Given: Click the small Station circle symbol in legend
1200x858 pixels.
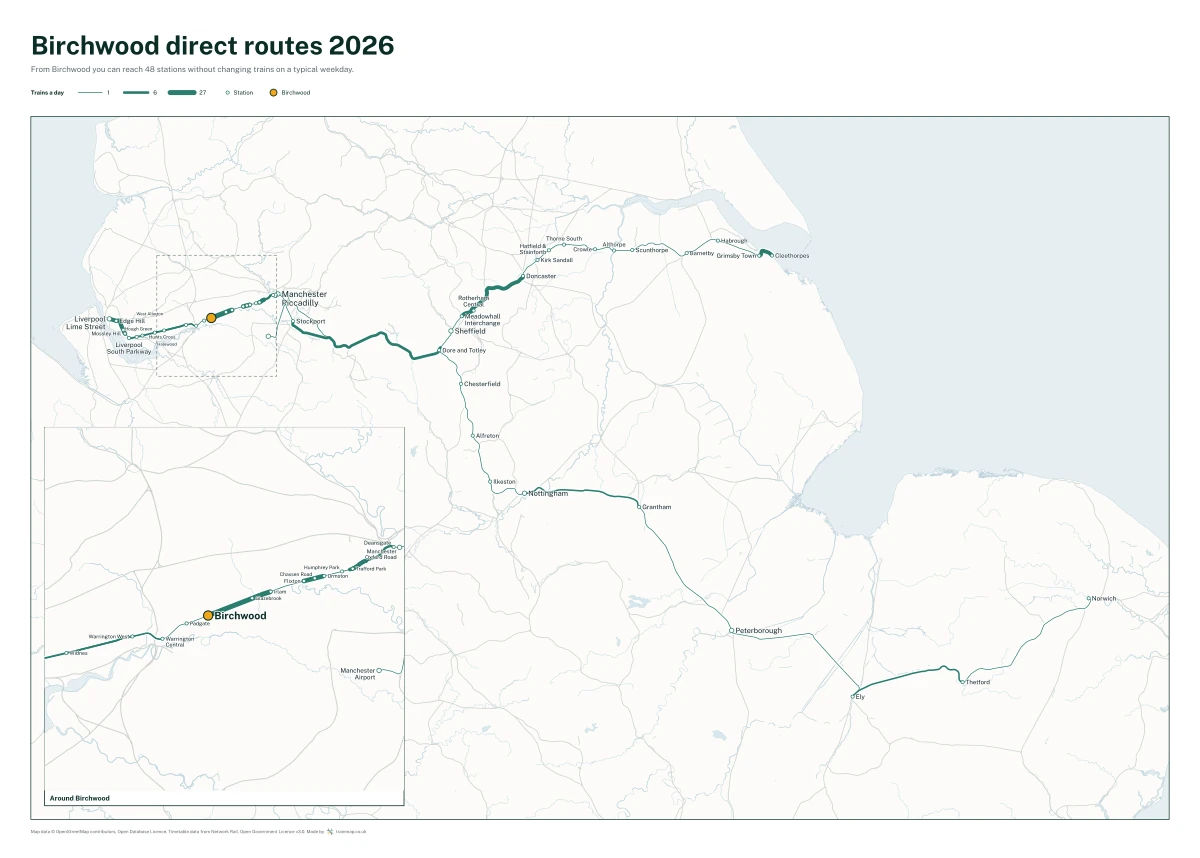Looking at the screenshot, I should tap(228, 92).
